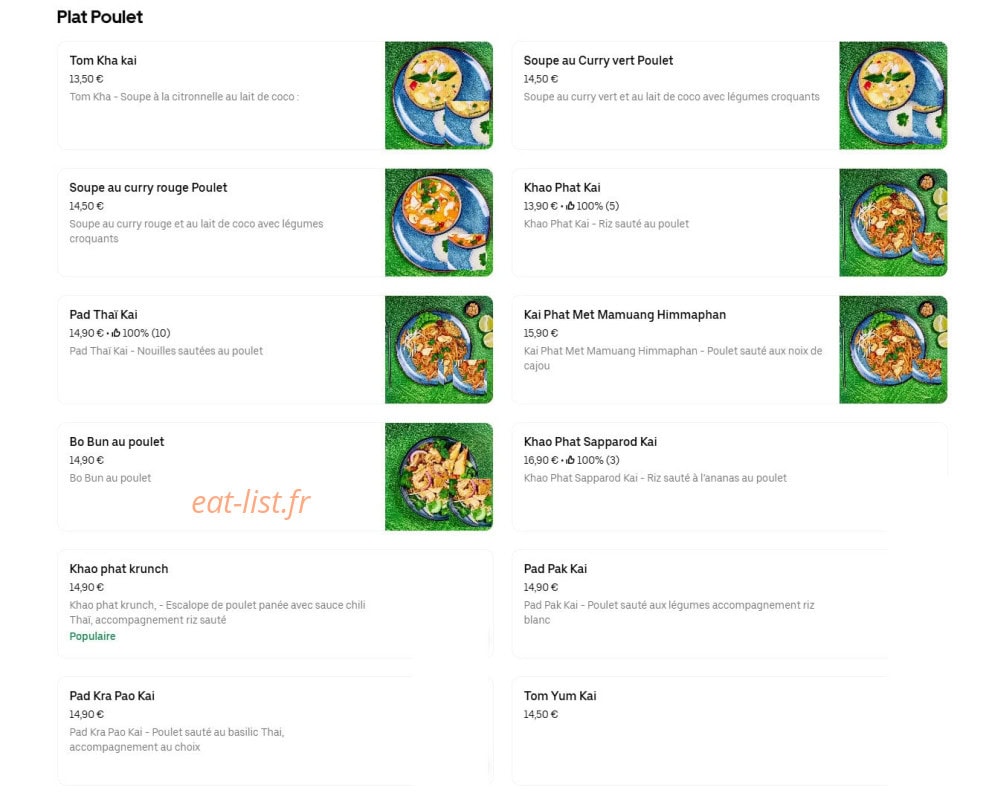This screenshot has height=796, width=989.
Task: Click the Plat Poulet section heading
Action: click(x=100, y=17)
